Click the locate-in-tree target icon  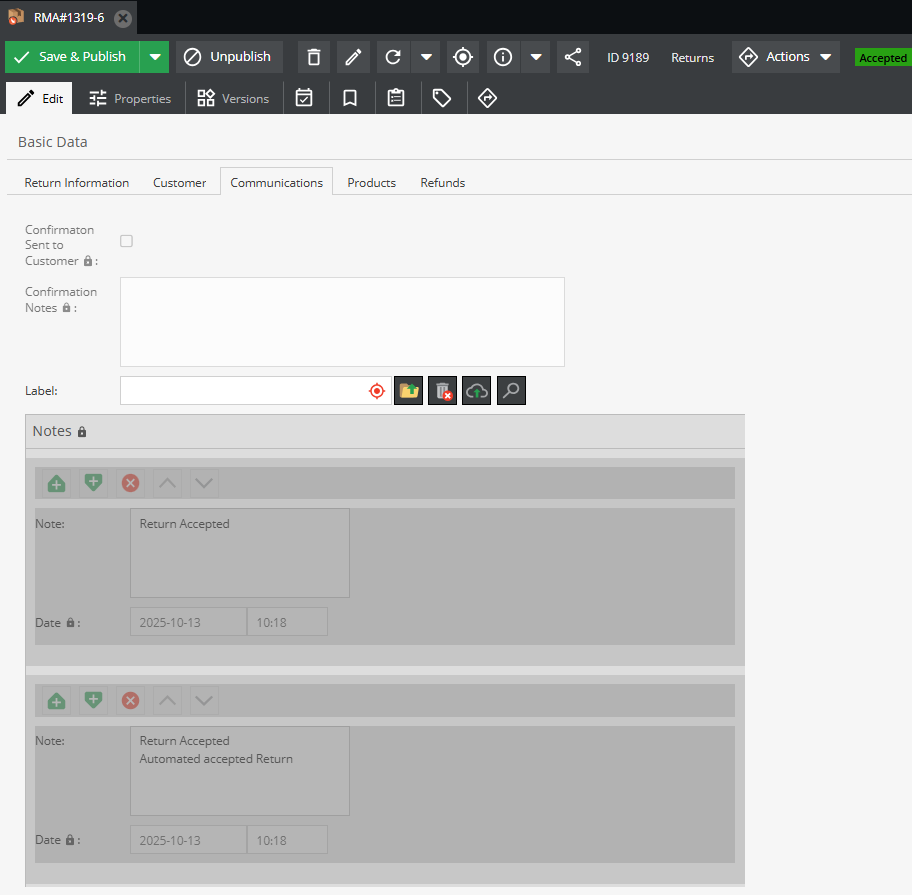coord(462,57)
